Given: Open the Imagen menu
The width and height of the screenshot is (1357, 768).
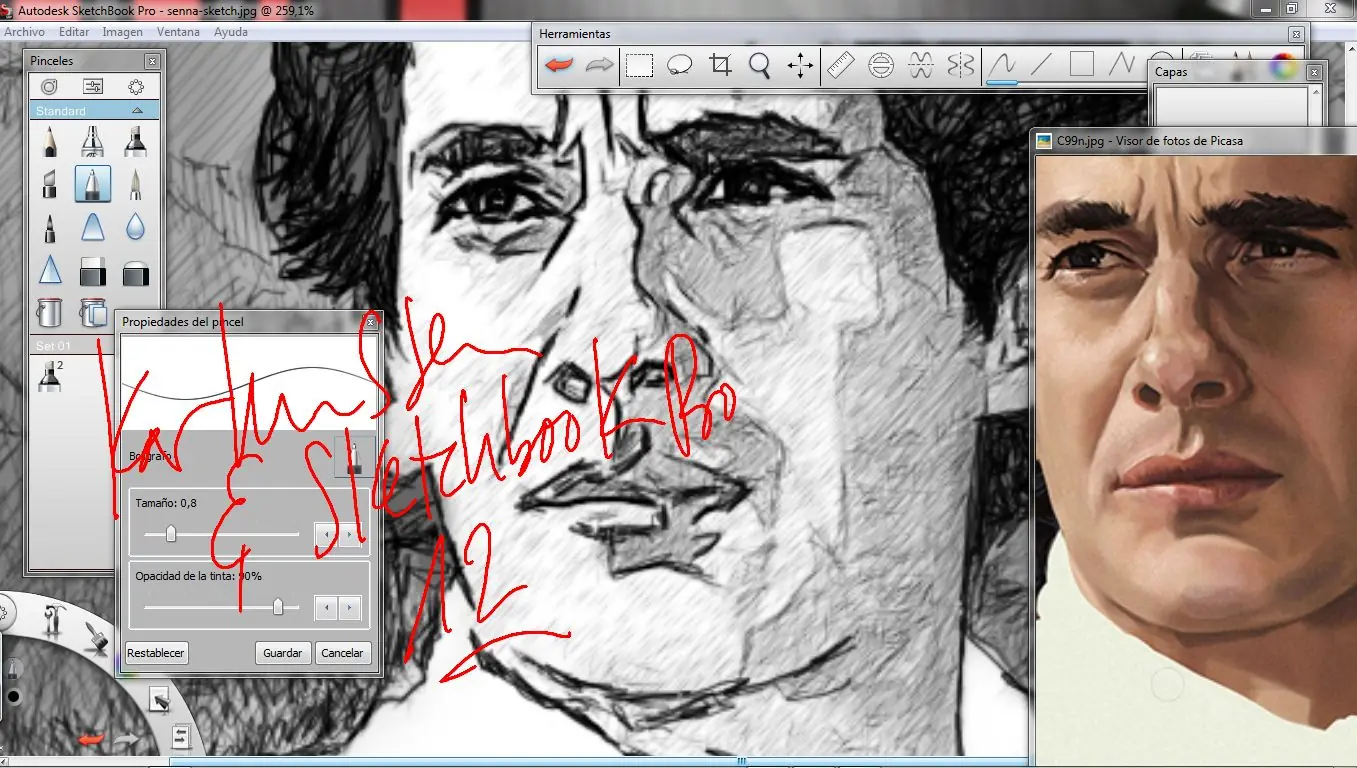Looking at the screenshot, I should click(123, 32).
